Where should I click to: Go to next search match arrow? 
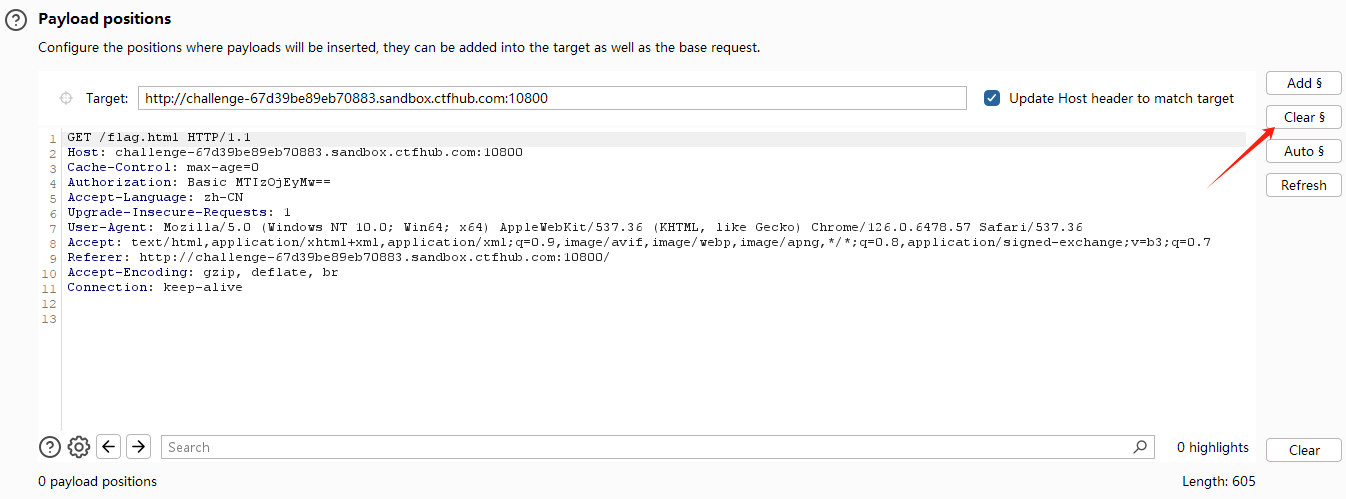click(x=139, y=447)
